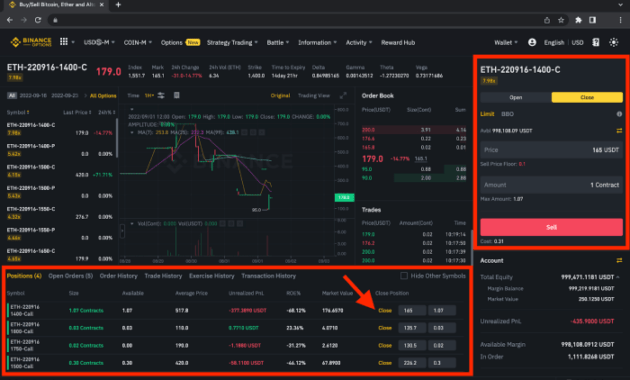Change language via English link
Screen dimensions: 630x380
(x=554, y=42)
